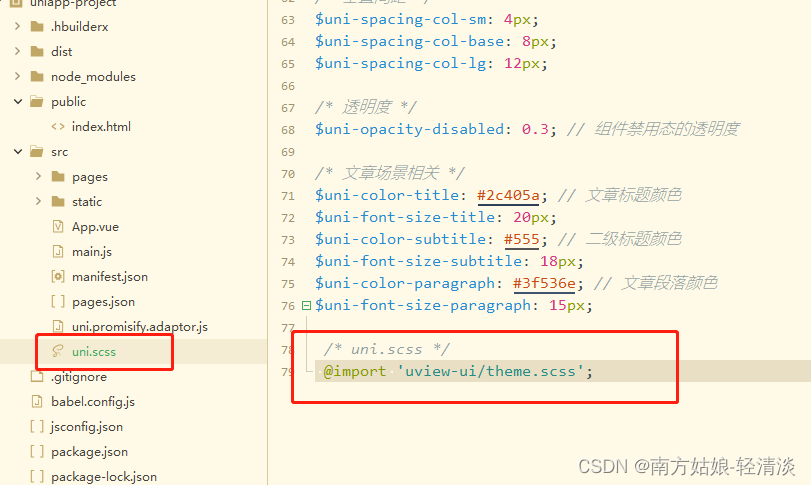Click the pages folder icon
This screenshot has height=485, width=811.
pos(58,177)
